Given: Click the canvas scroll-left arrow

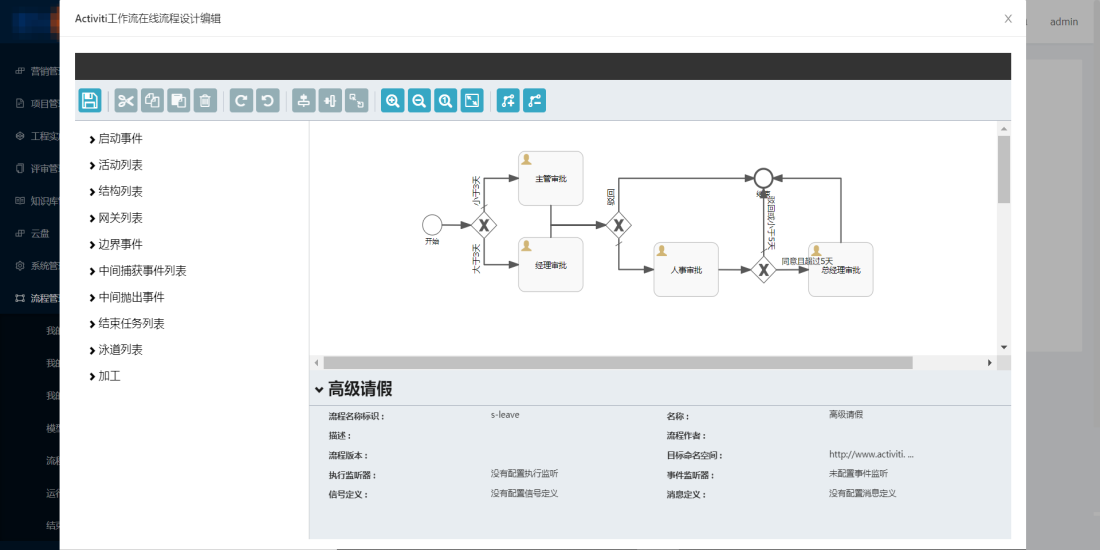Looking at the screenshot, I should 316,363.
